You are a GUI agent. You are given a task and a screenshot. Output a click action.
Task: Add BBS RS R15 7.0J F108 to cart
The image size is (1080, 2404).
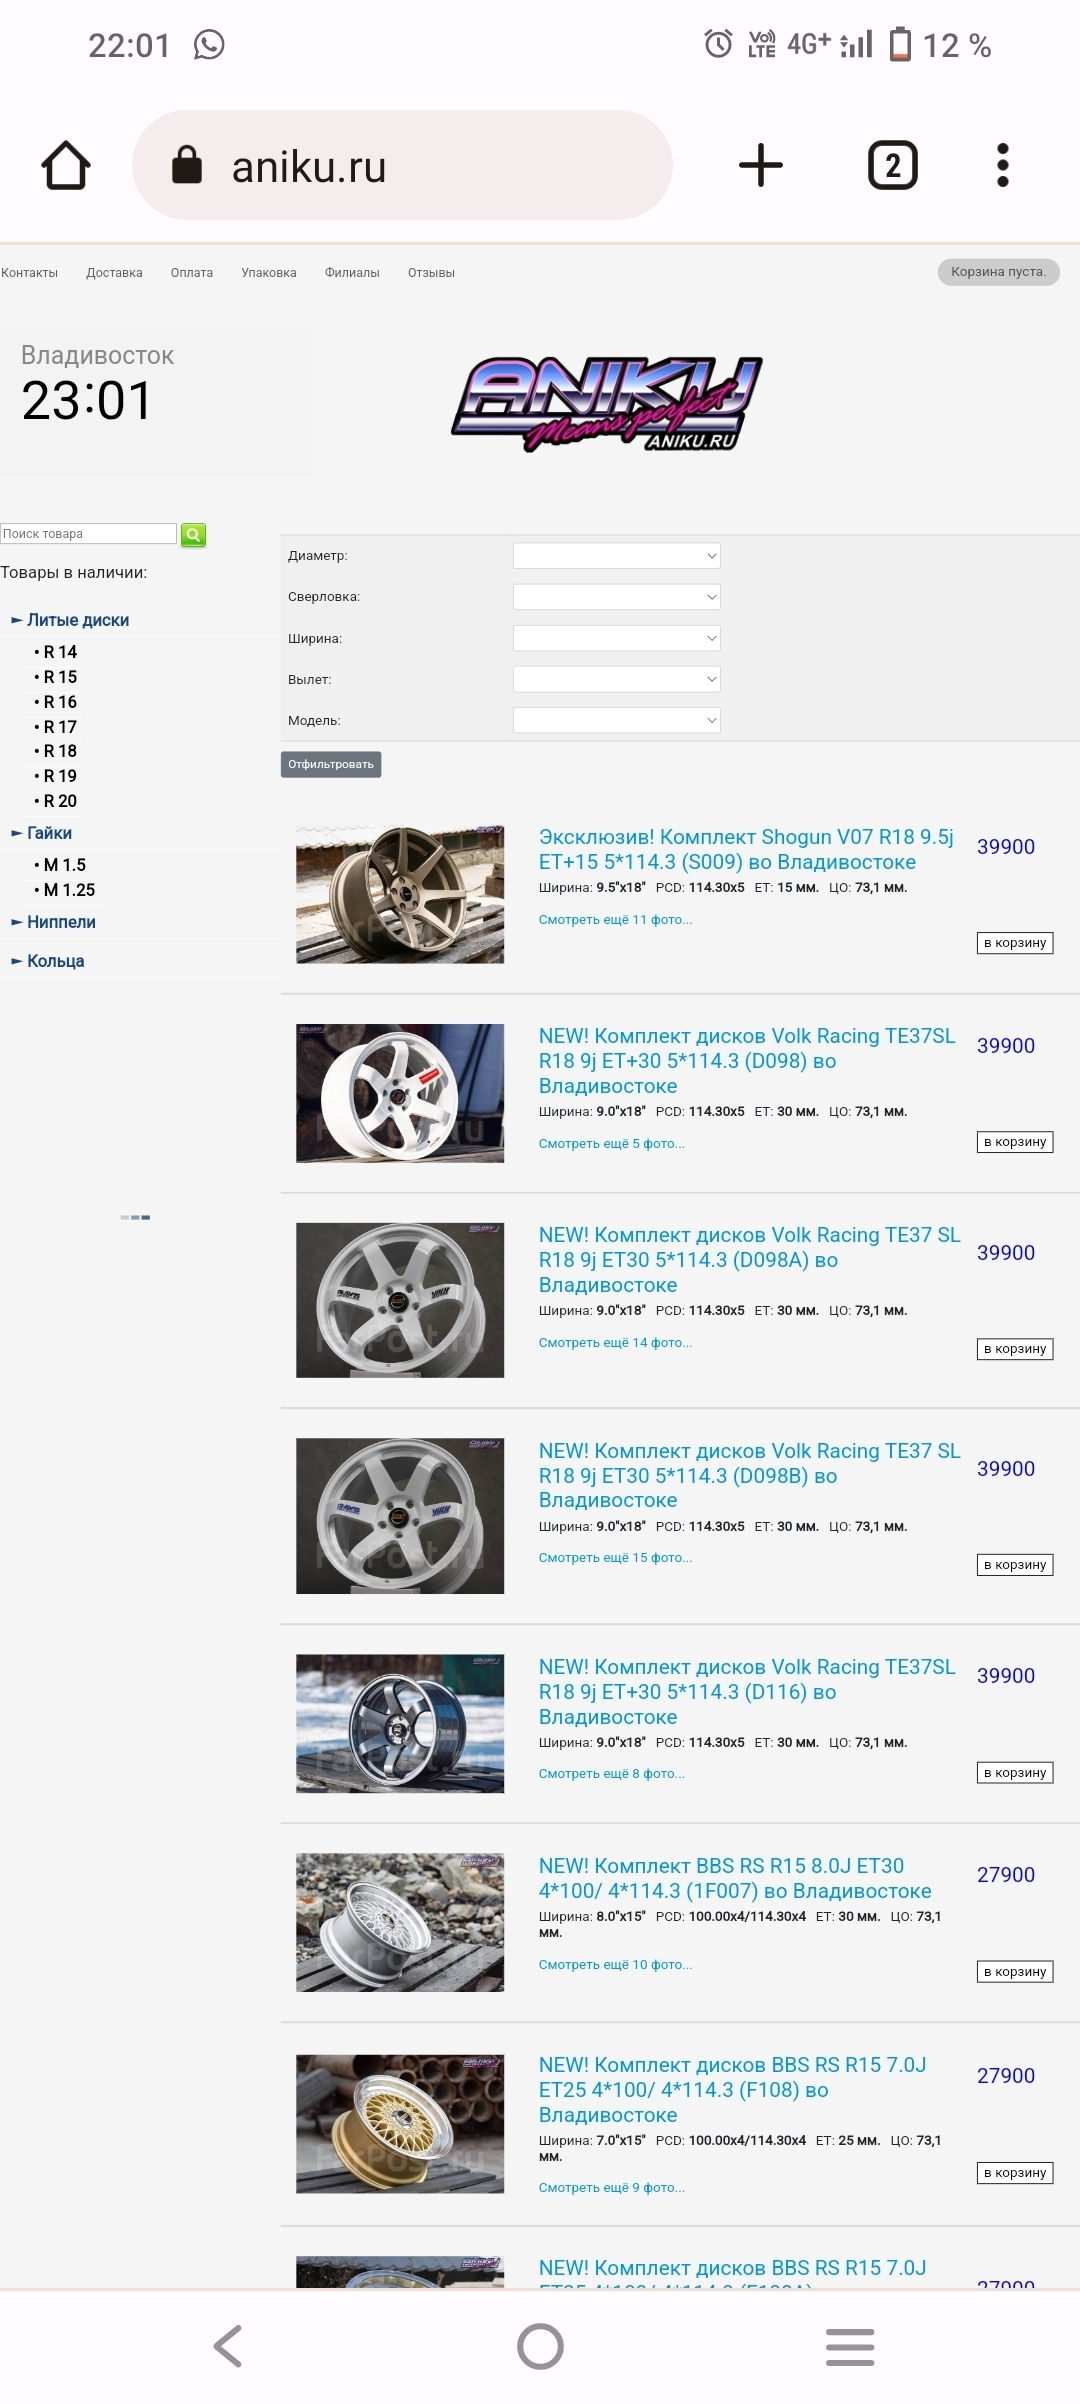[1015, 2173]
